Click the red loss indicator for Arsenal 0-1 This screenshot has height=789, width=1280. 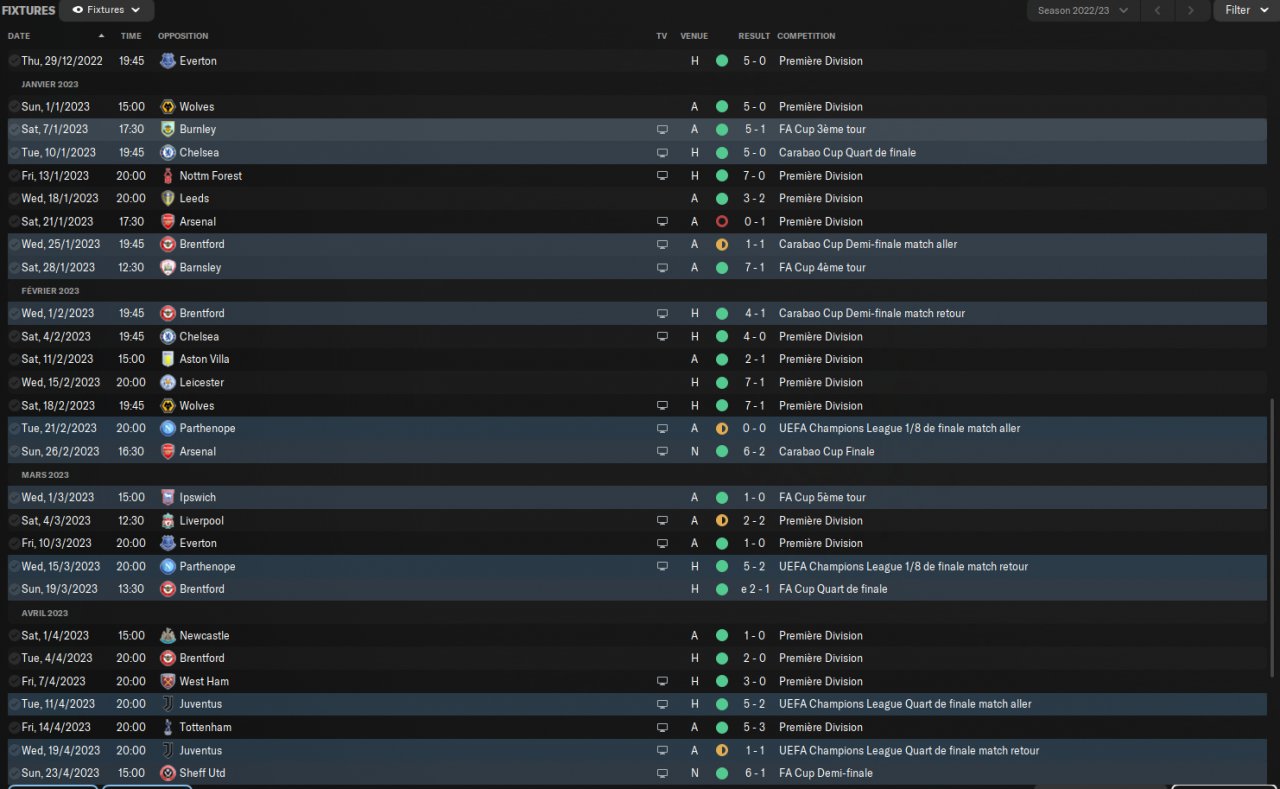pos(722,222)
